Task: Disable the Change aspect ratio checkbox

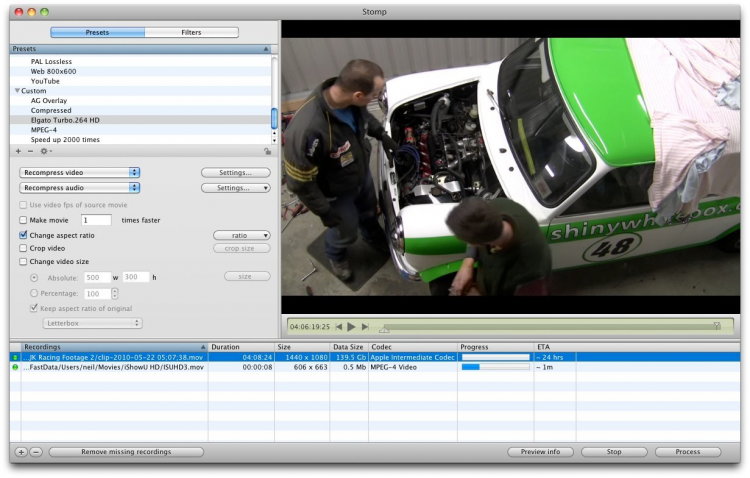Action: [x=23, y=234]
